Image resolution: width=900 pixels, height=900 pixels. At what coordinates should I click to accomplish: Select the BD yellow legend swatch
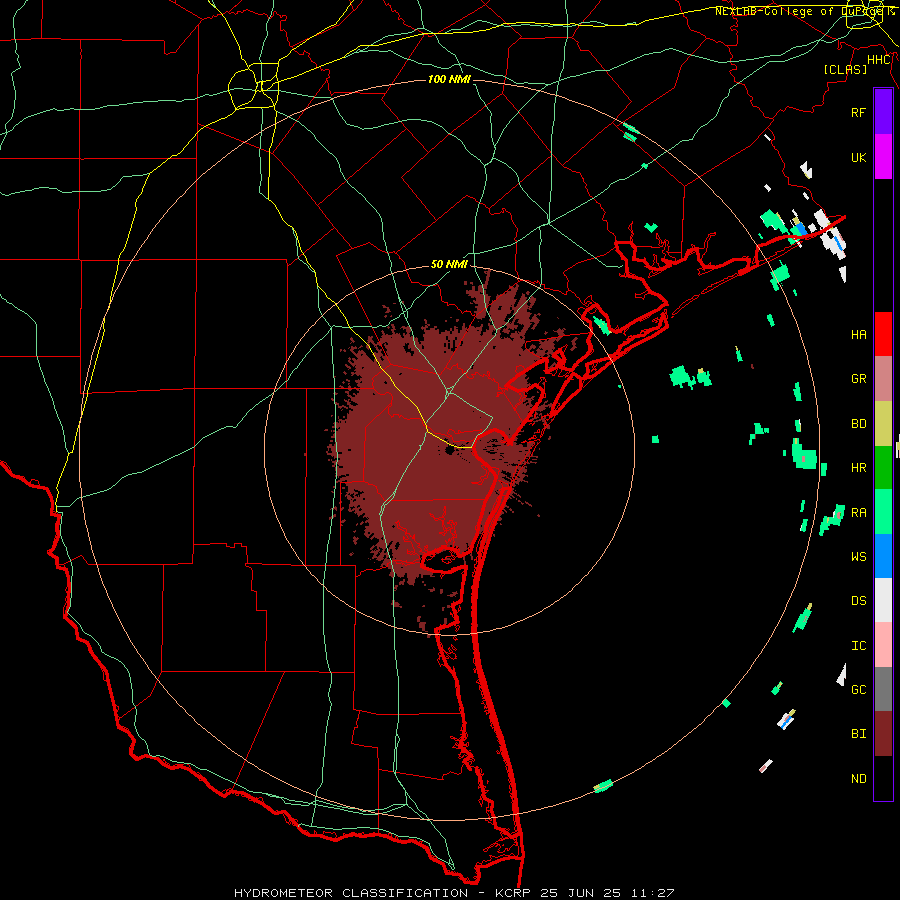point(883,423)
